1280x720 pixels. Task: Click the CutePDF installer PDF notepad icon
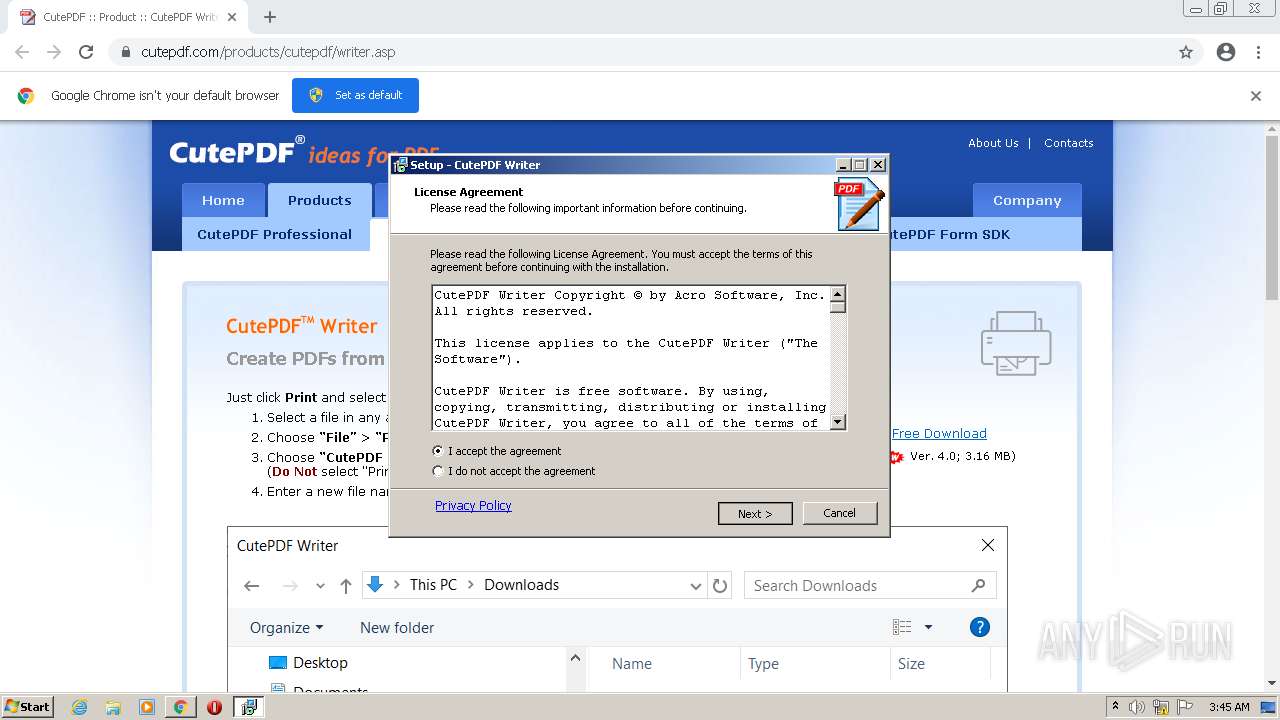tap(859, 204)
